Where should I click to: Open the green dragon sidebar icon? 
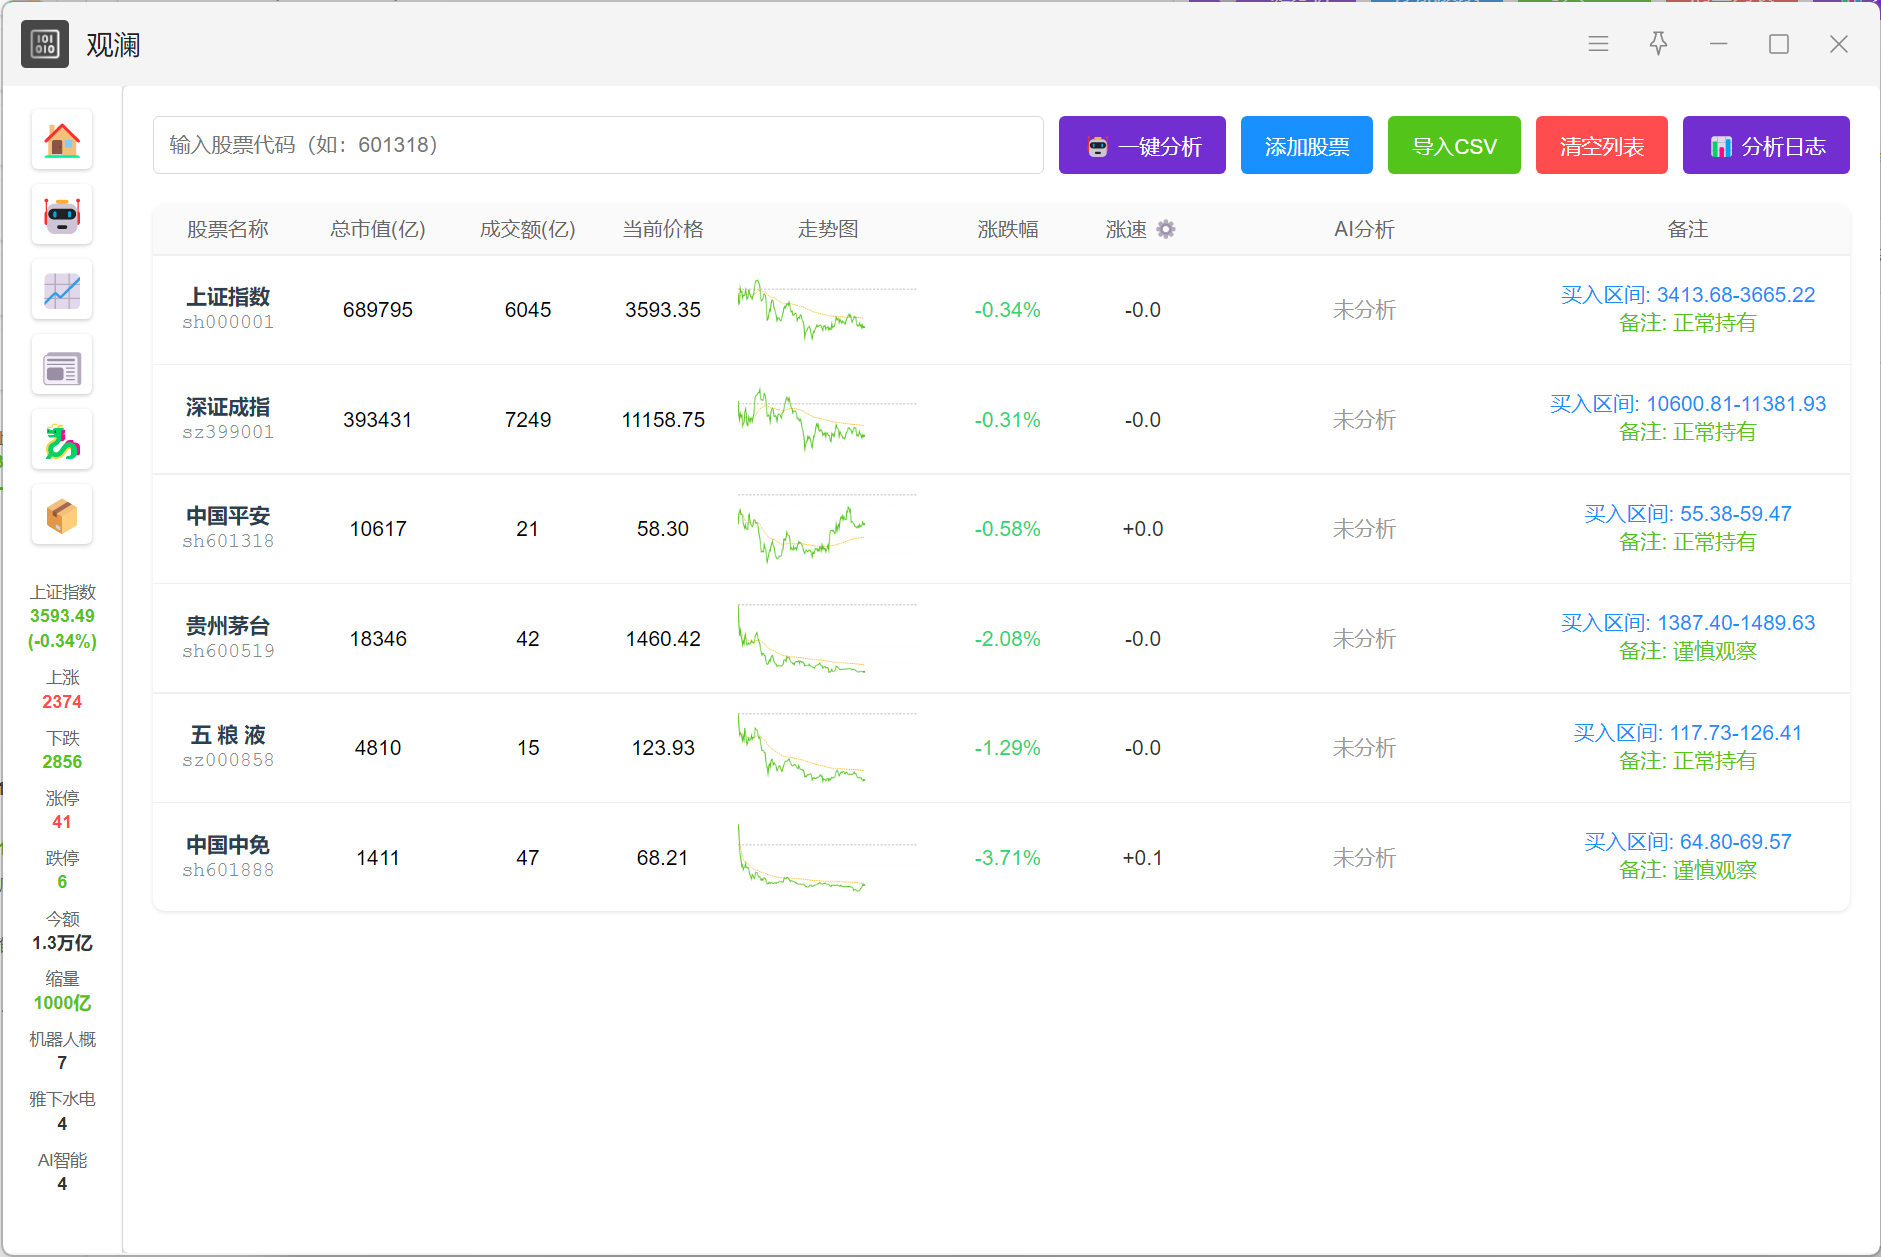pyautogui.click(x=62, y=441)
